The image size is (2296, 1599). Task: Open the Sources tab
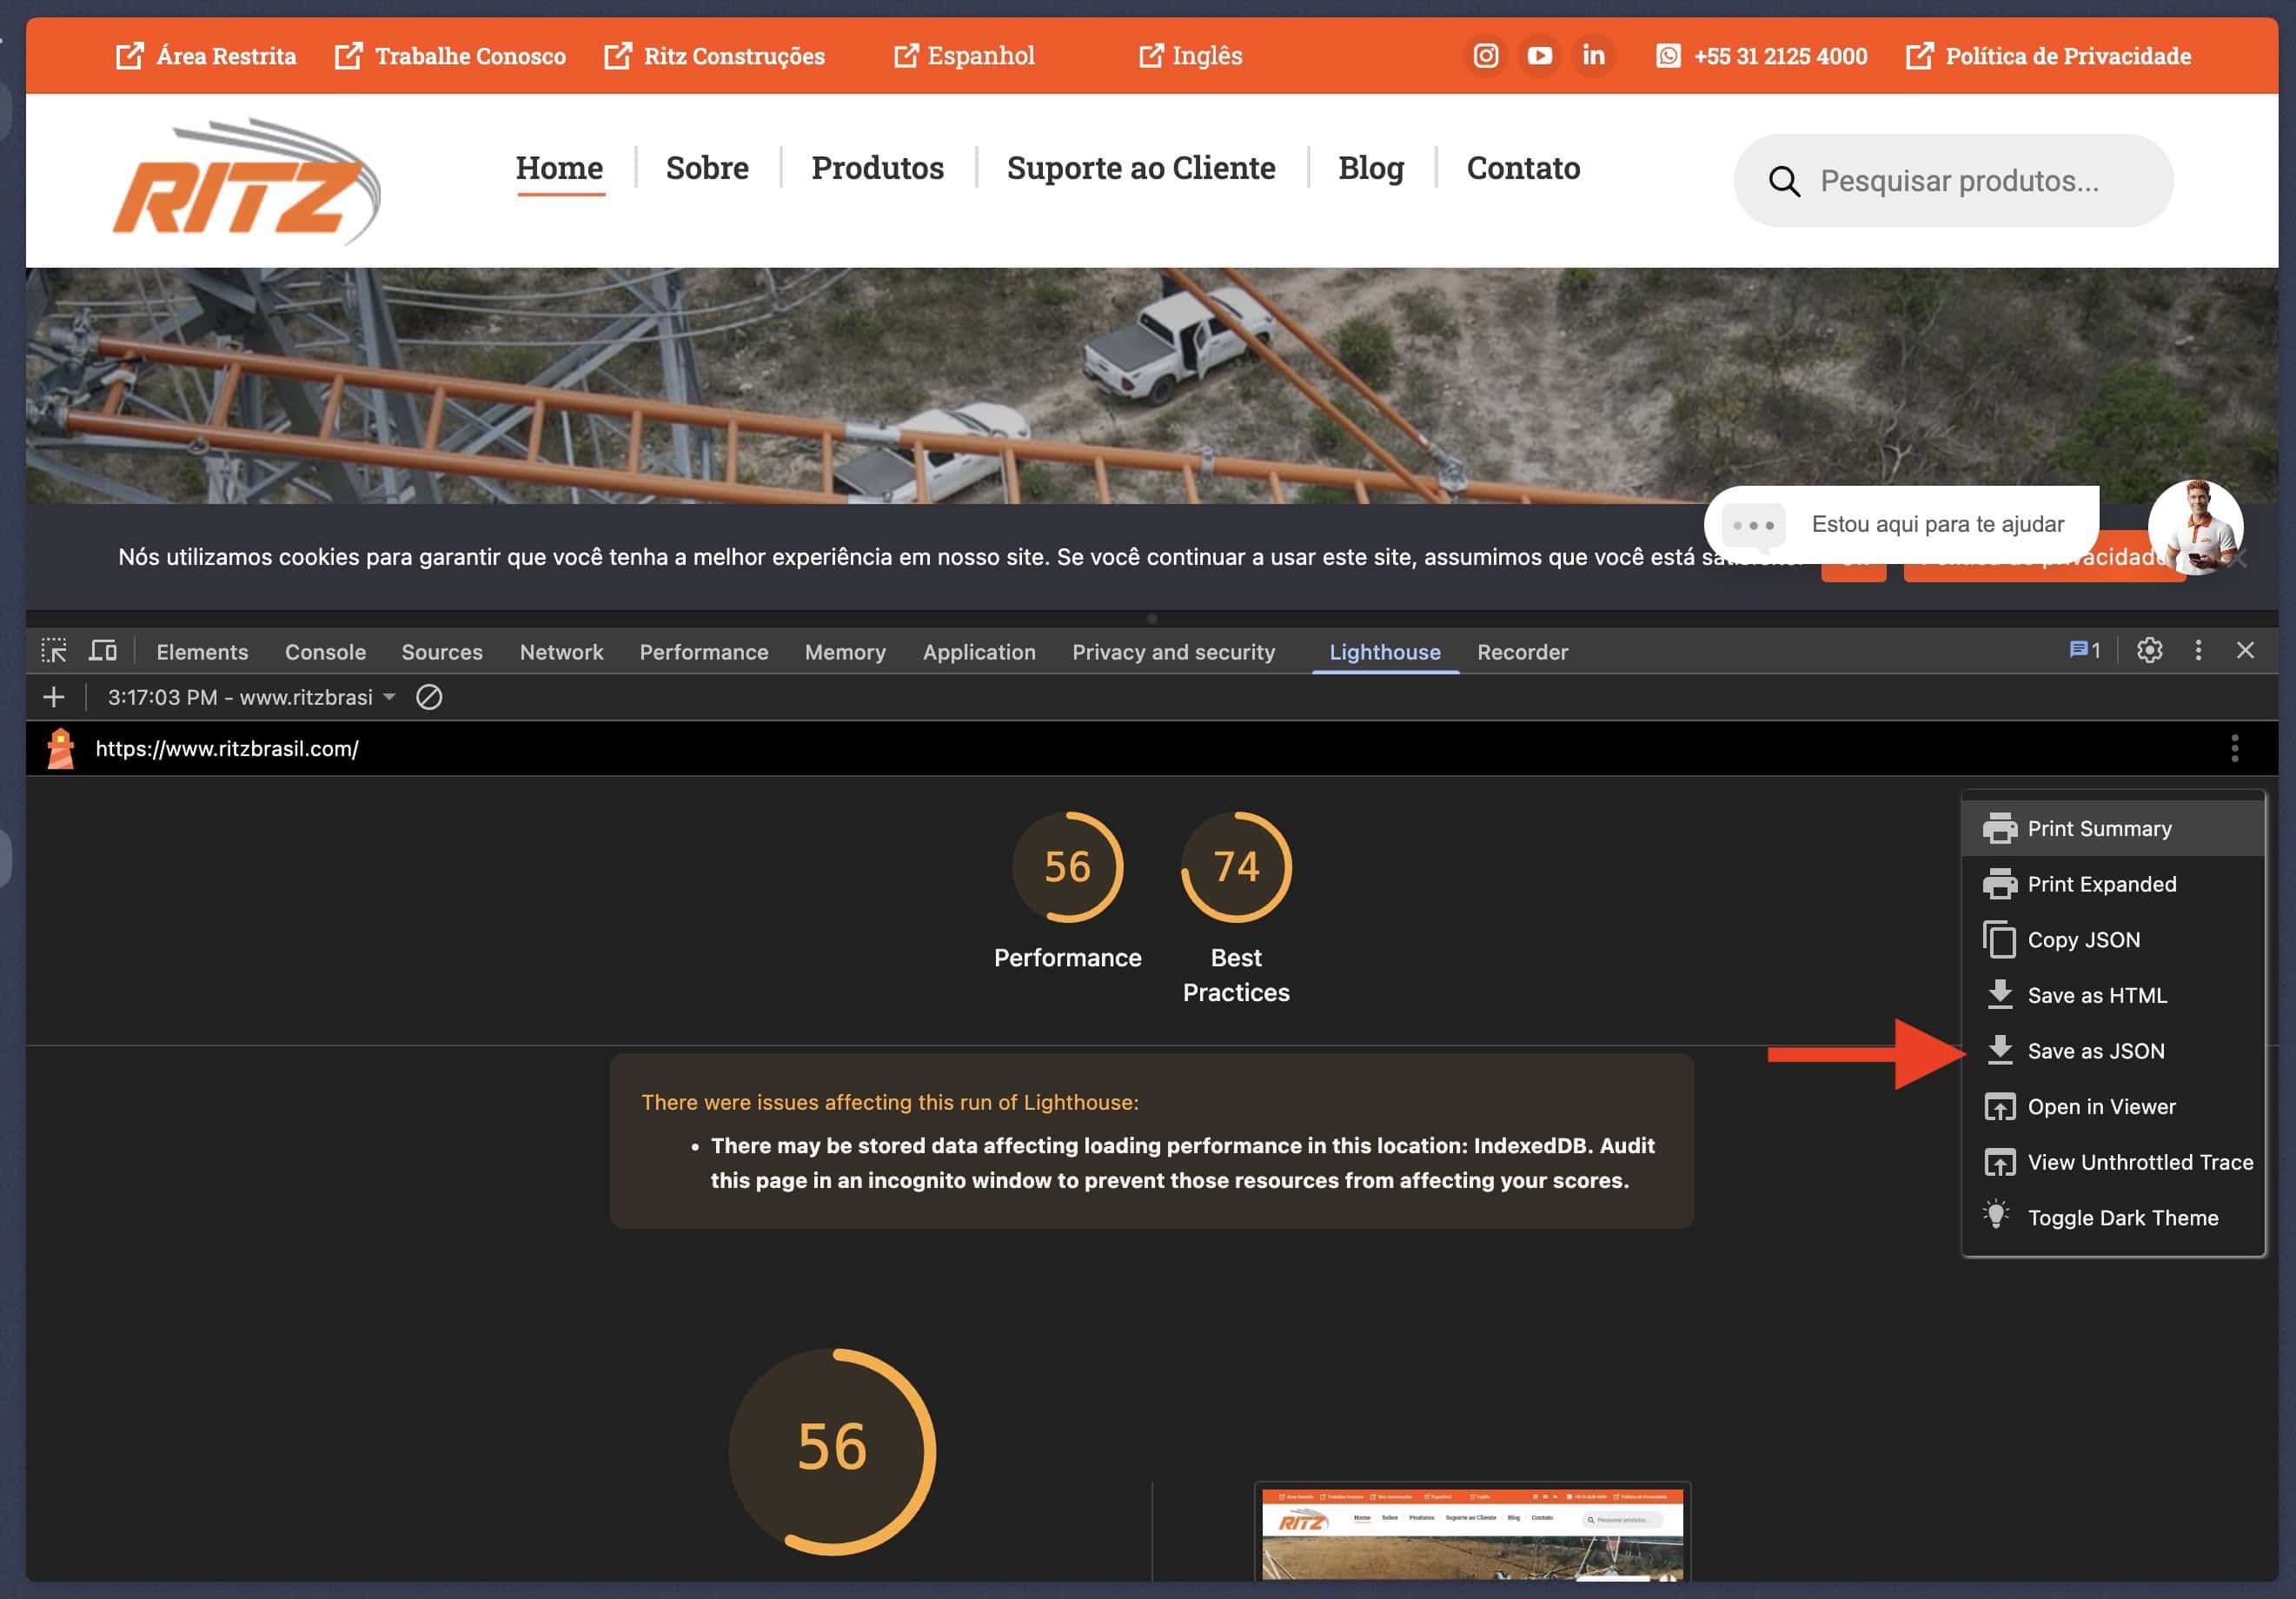coord(442,652)
